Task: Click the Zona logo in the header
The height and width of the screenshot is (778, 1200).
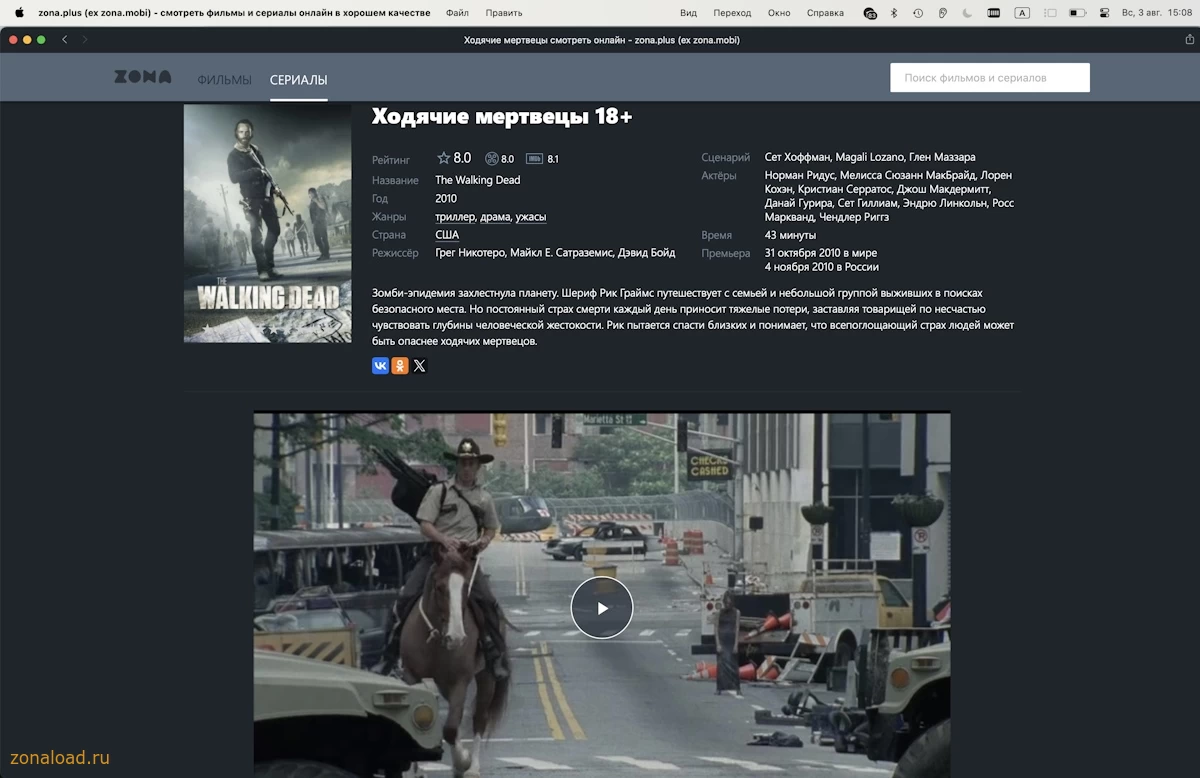Action: coord(143,77)
